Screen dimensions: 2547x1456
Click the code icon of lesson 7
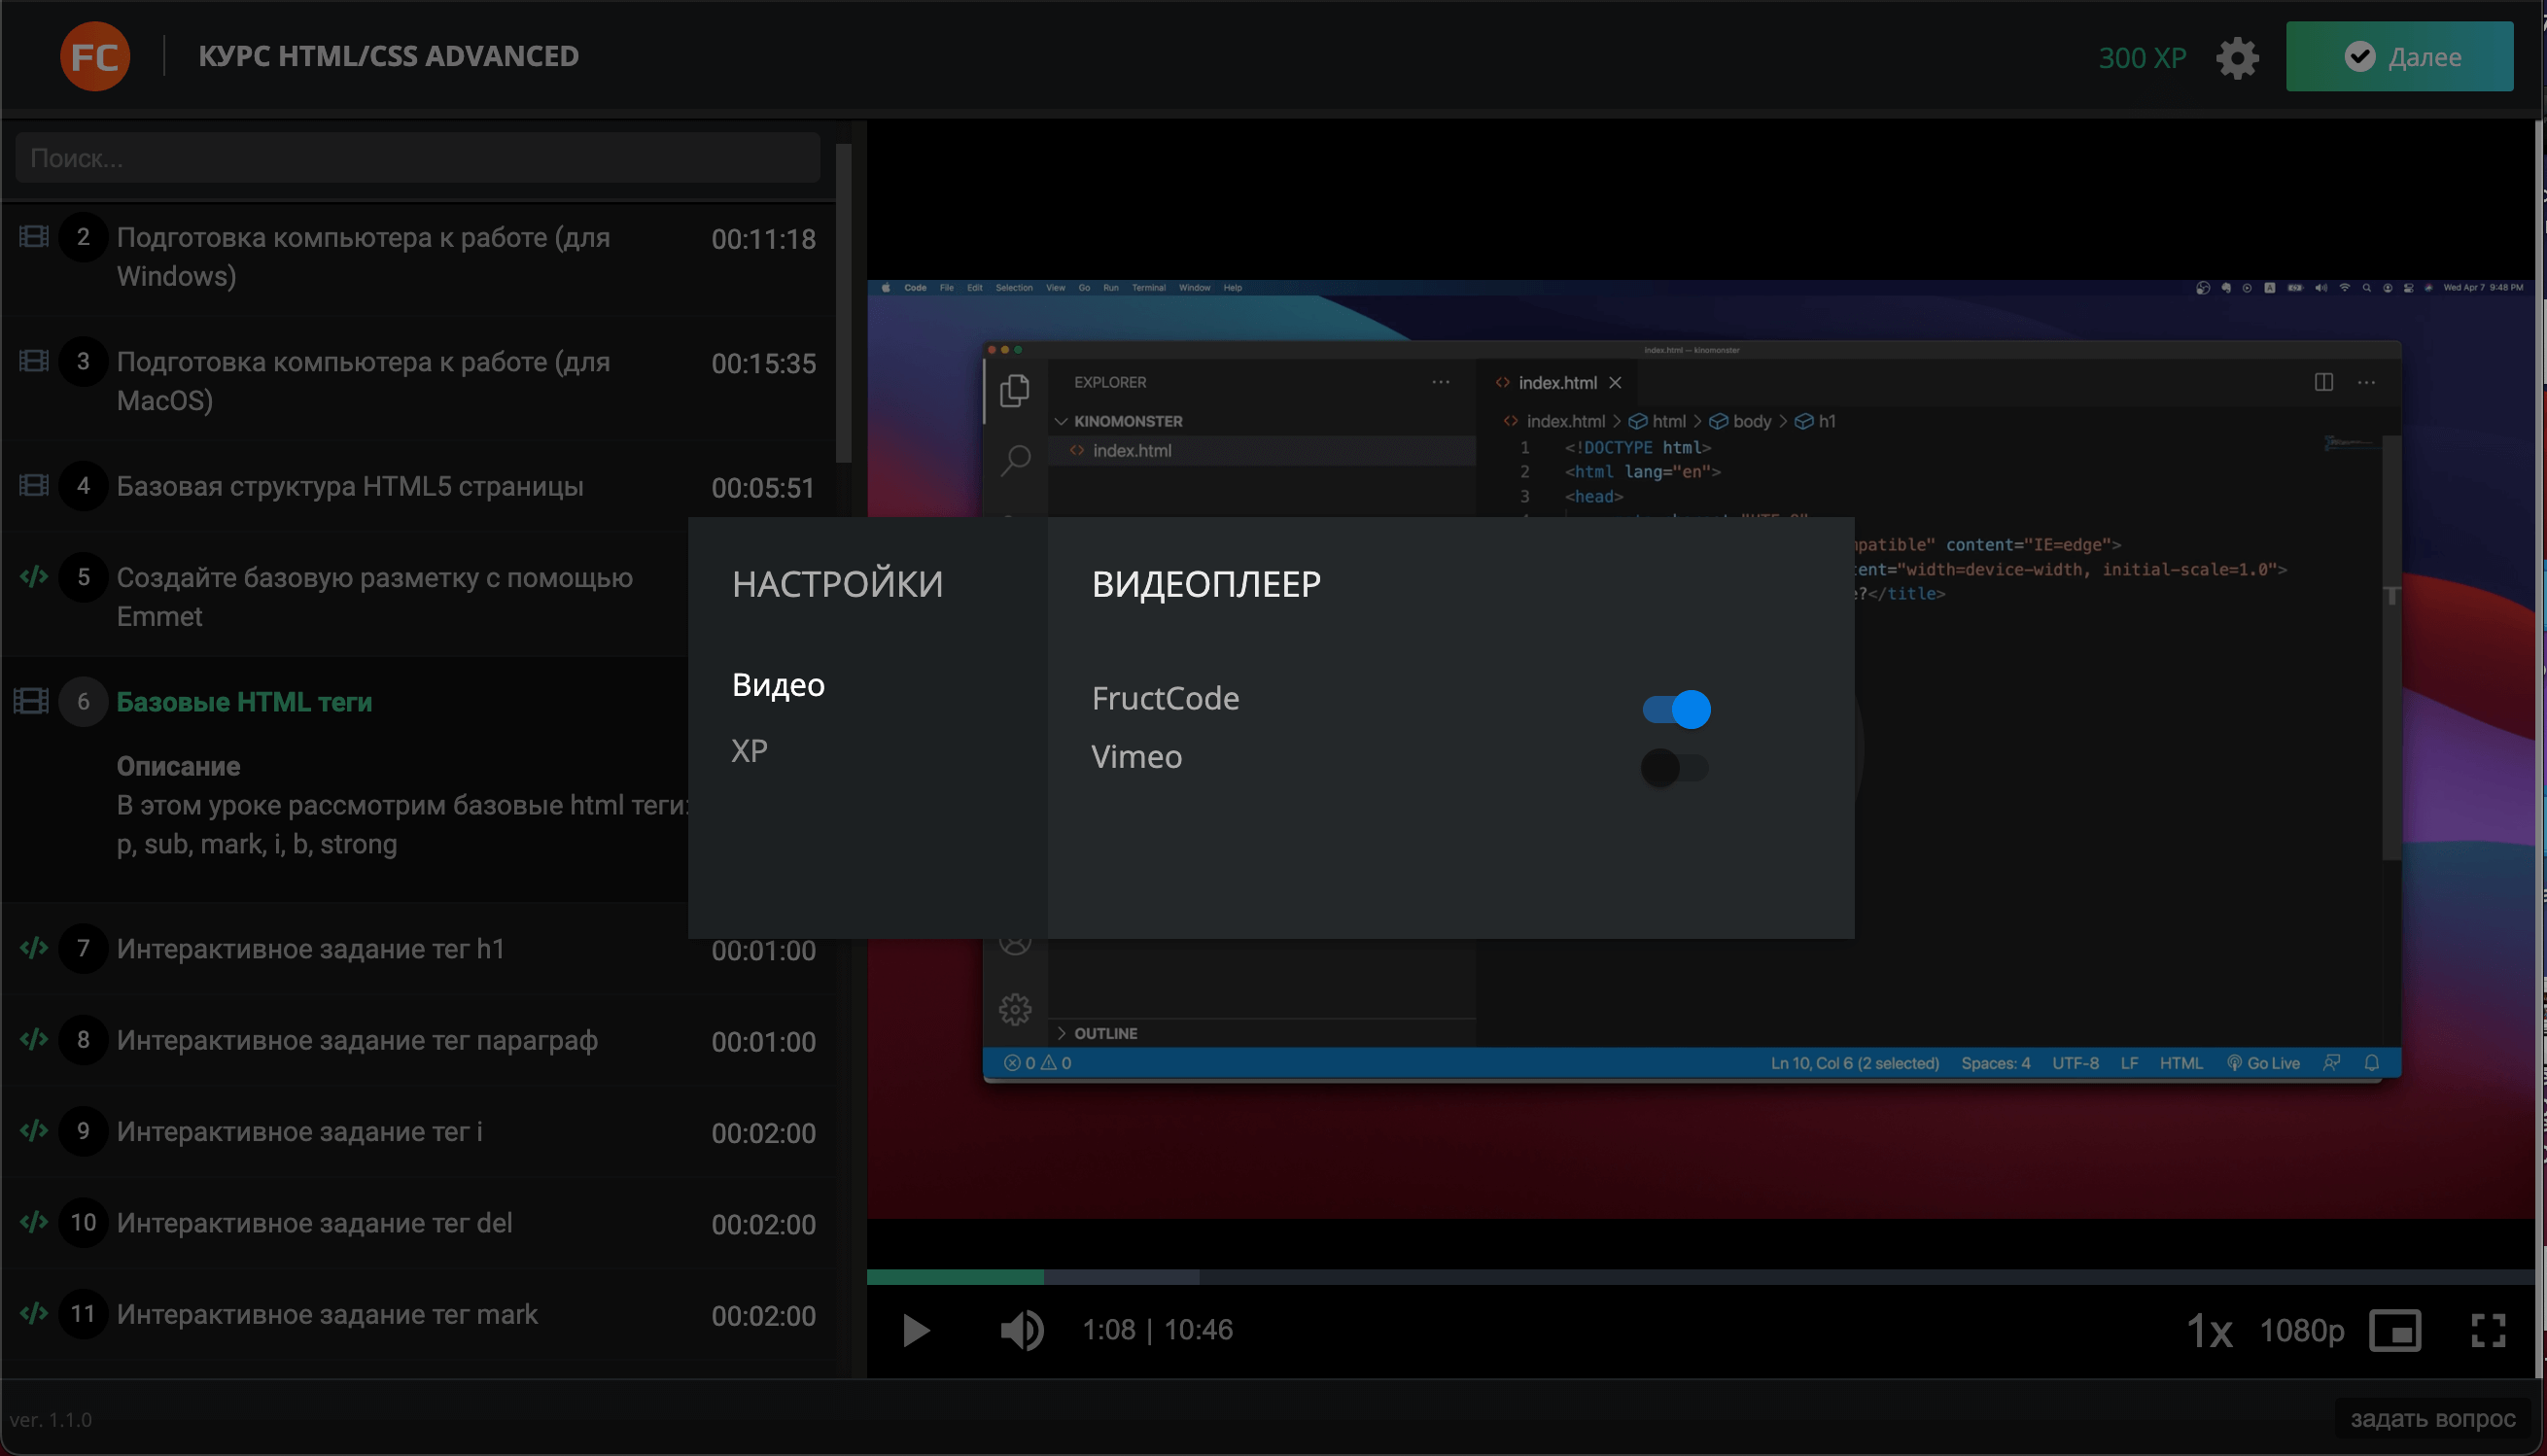coord(34,948)
